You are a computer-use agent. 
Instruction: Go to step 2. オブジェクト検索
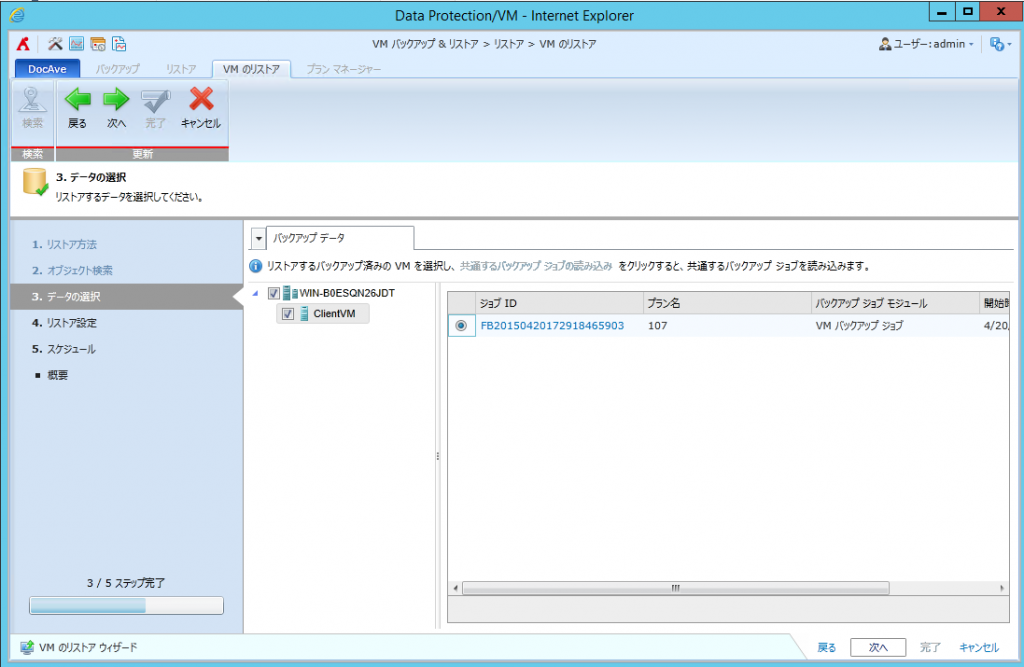(72, 270)
